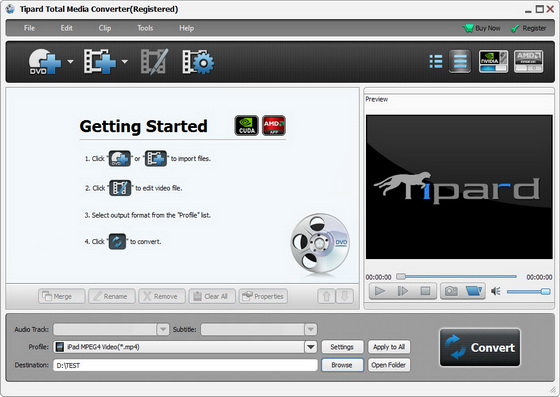This screenshot has width=560, height=397.
Task: Click the Tipard app icon in title bar
Action: [x=10, y=9]
